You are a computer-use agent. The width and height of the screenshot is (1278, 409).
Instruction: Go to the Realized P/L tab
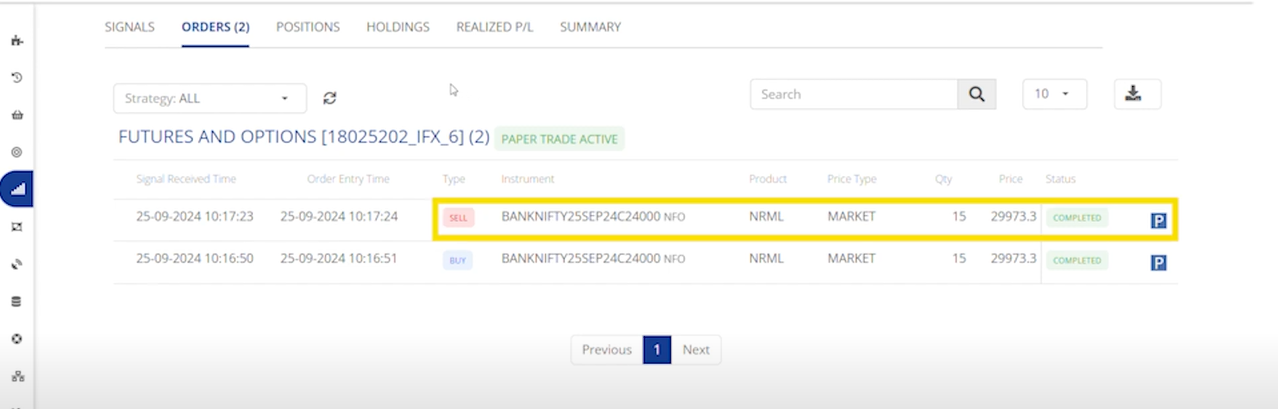(494, 27)
